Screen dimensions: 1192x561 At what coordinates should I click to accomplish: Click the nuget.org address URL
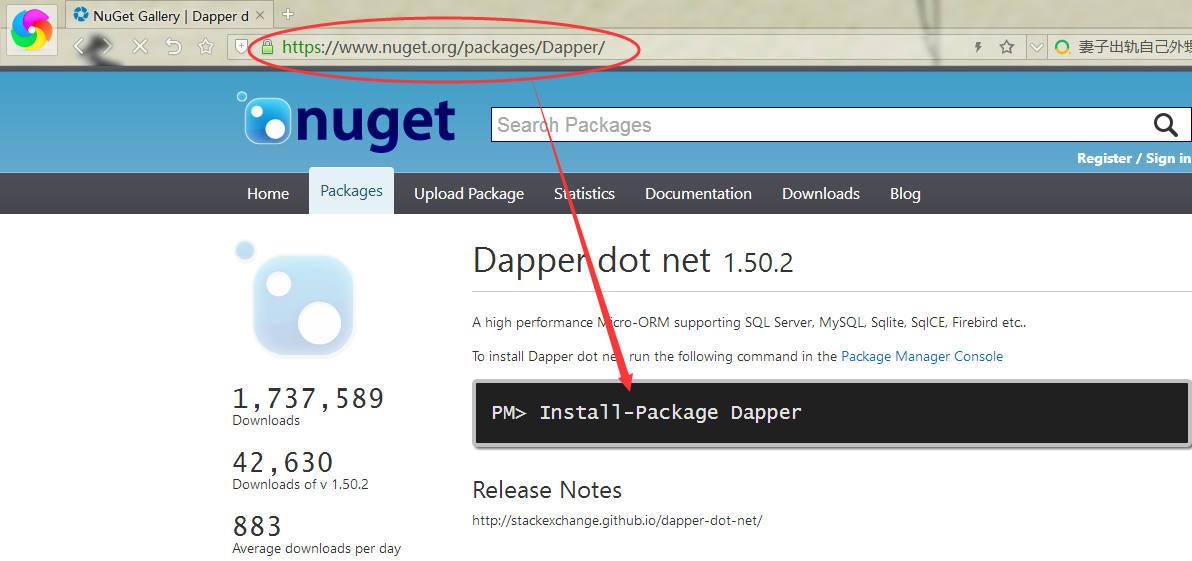pyautogui.click(x=443, y=48)
